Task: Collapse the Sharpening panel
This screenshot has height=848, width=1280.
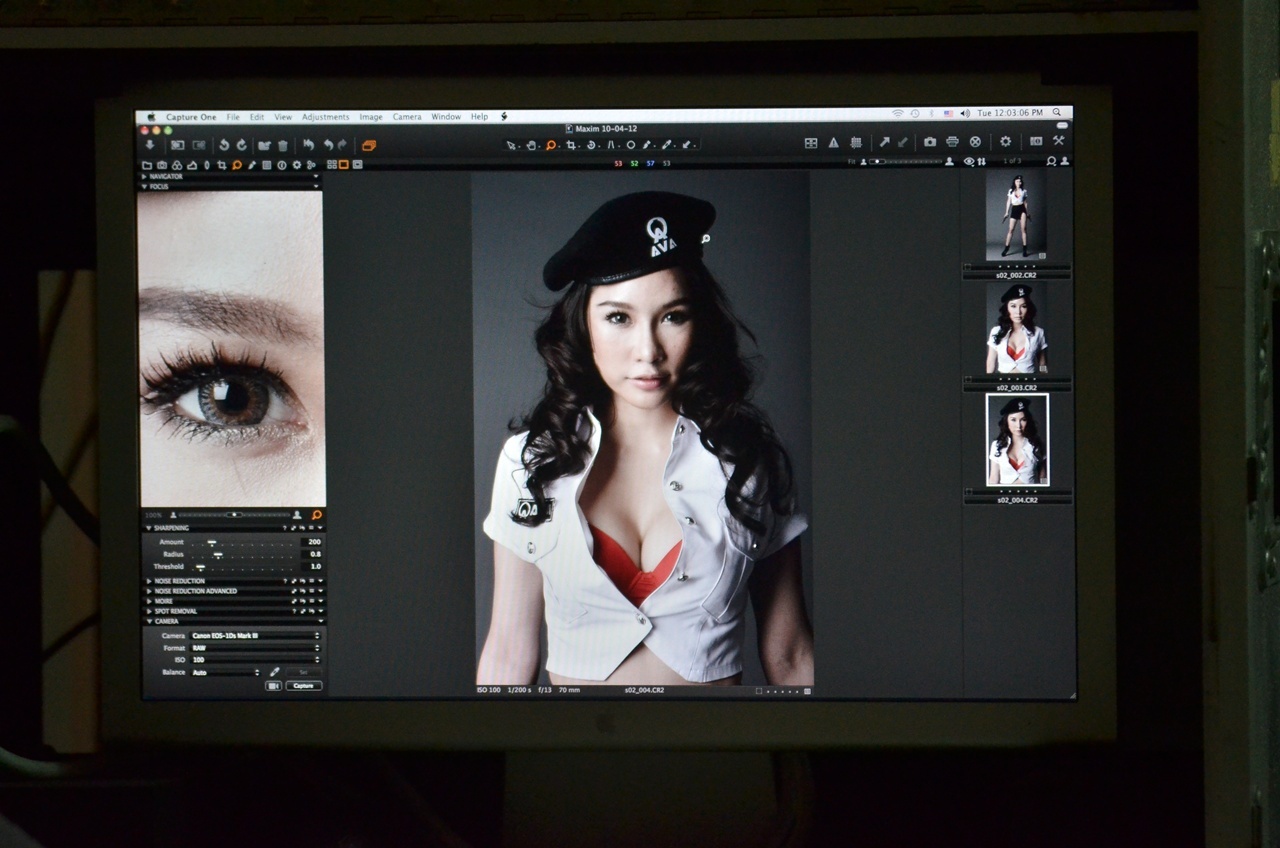Action: tap(148, 528)
